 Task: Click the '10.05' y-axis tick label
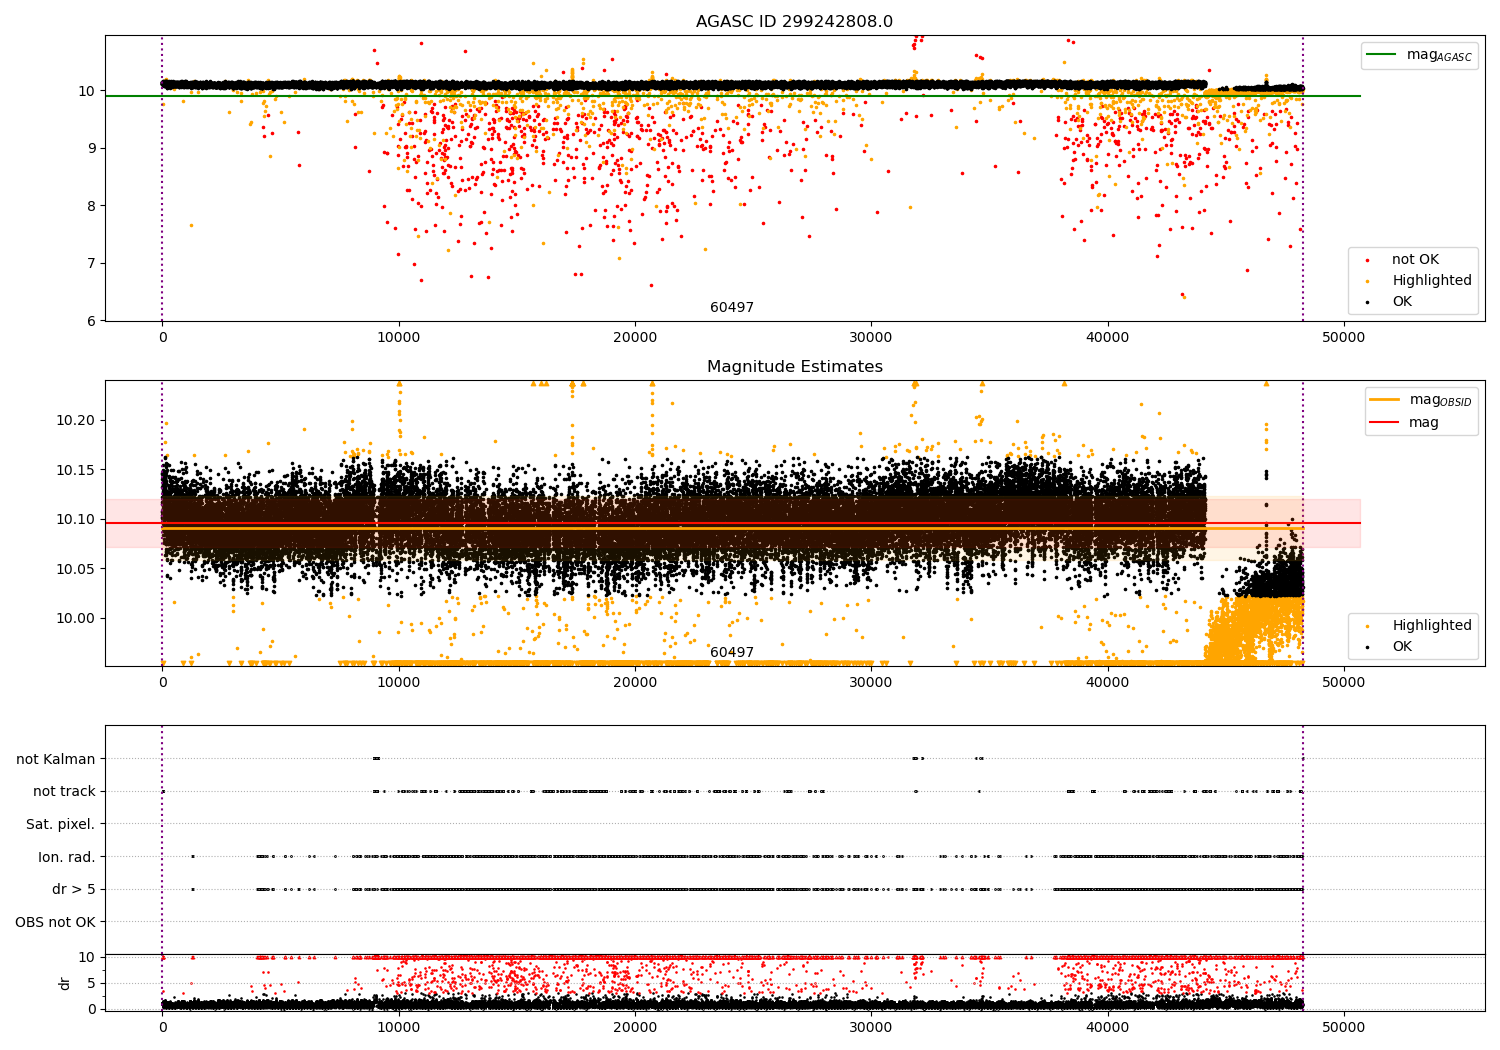75,569
